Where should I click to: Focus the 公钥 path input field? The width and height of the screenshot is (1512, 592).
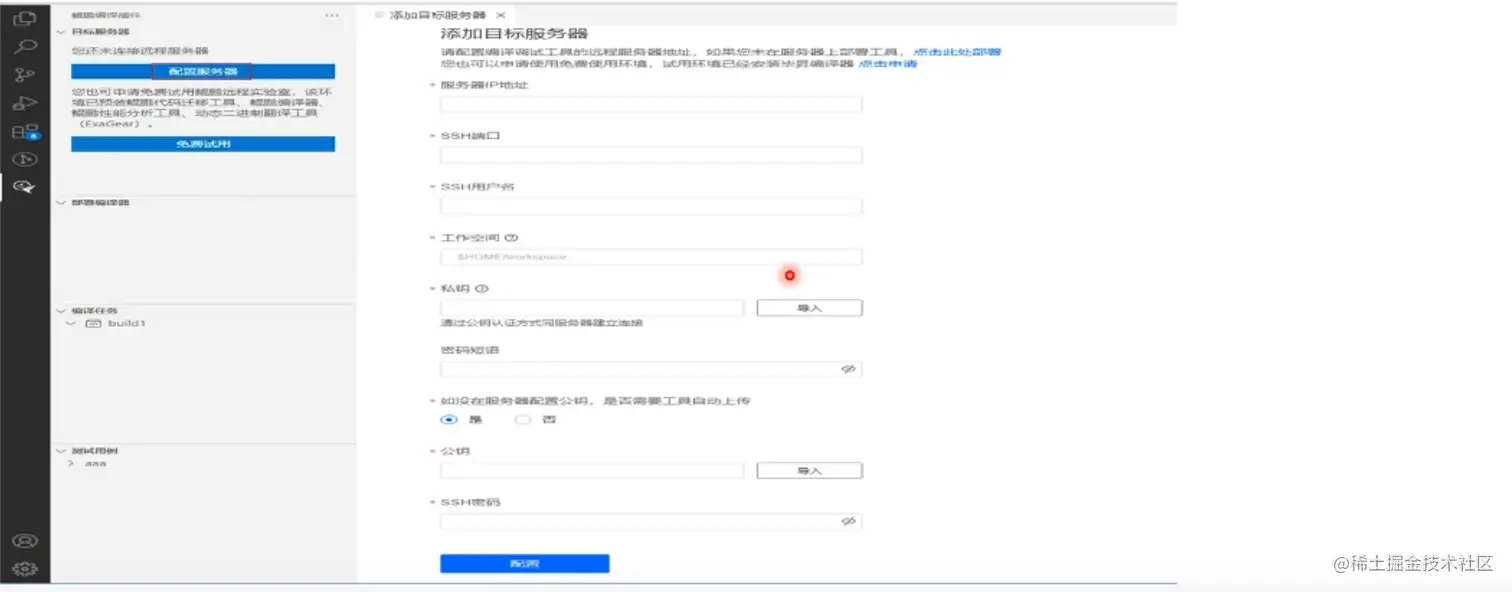(x=592, y=470)
